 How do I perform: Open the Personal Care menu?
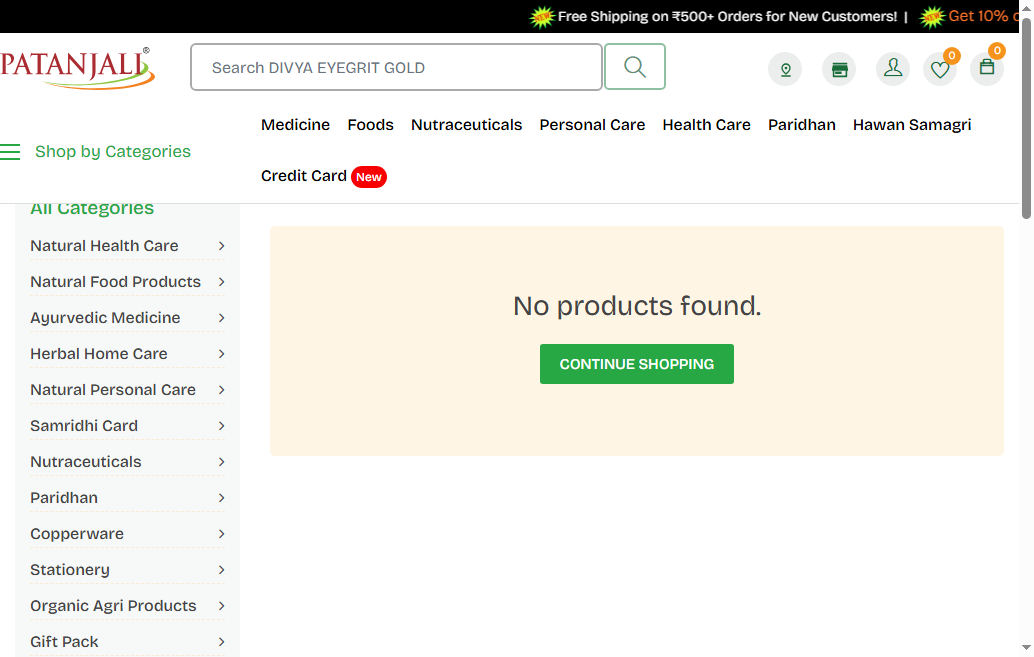click(x=592, y=125)
